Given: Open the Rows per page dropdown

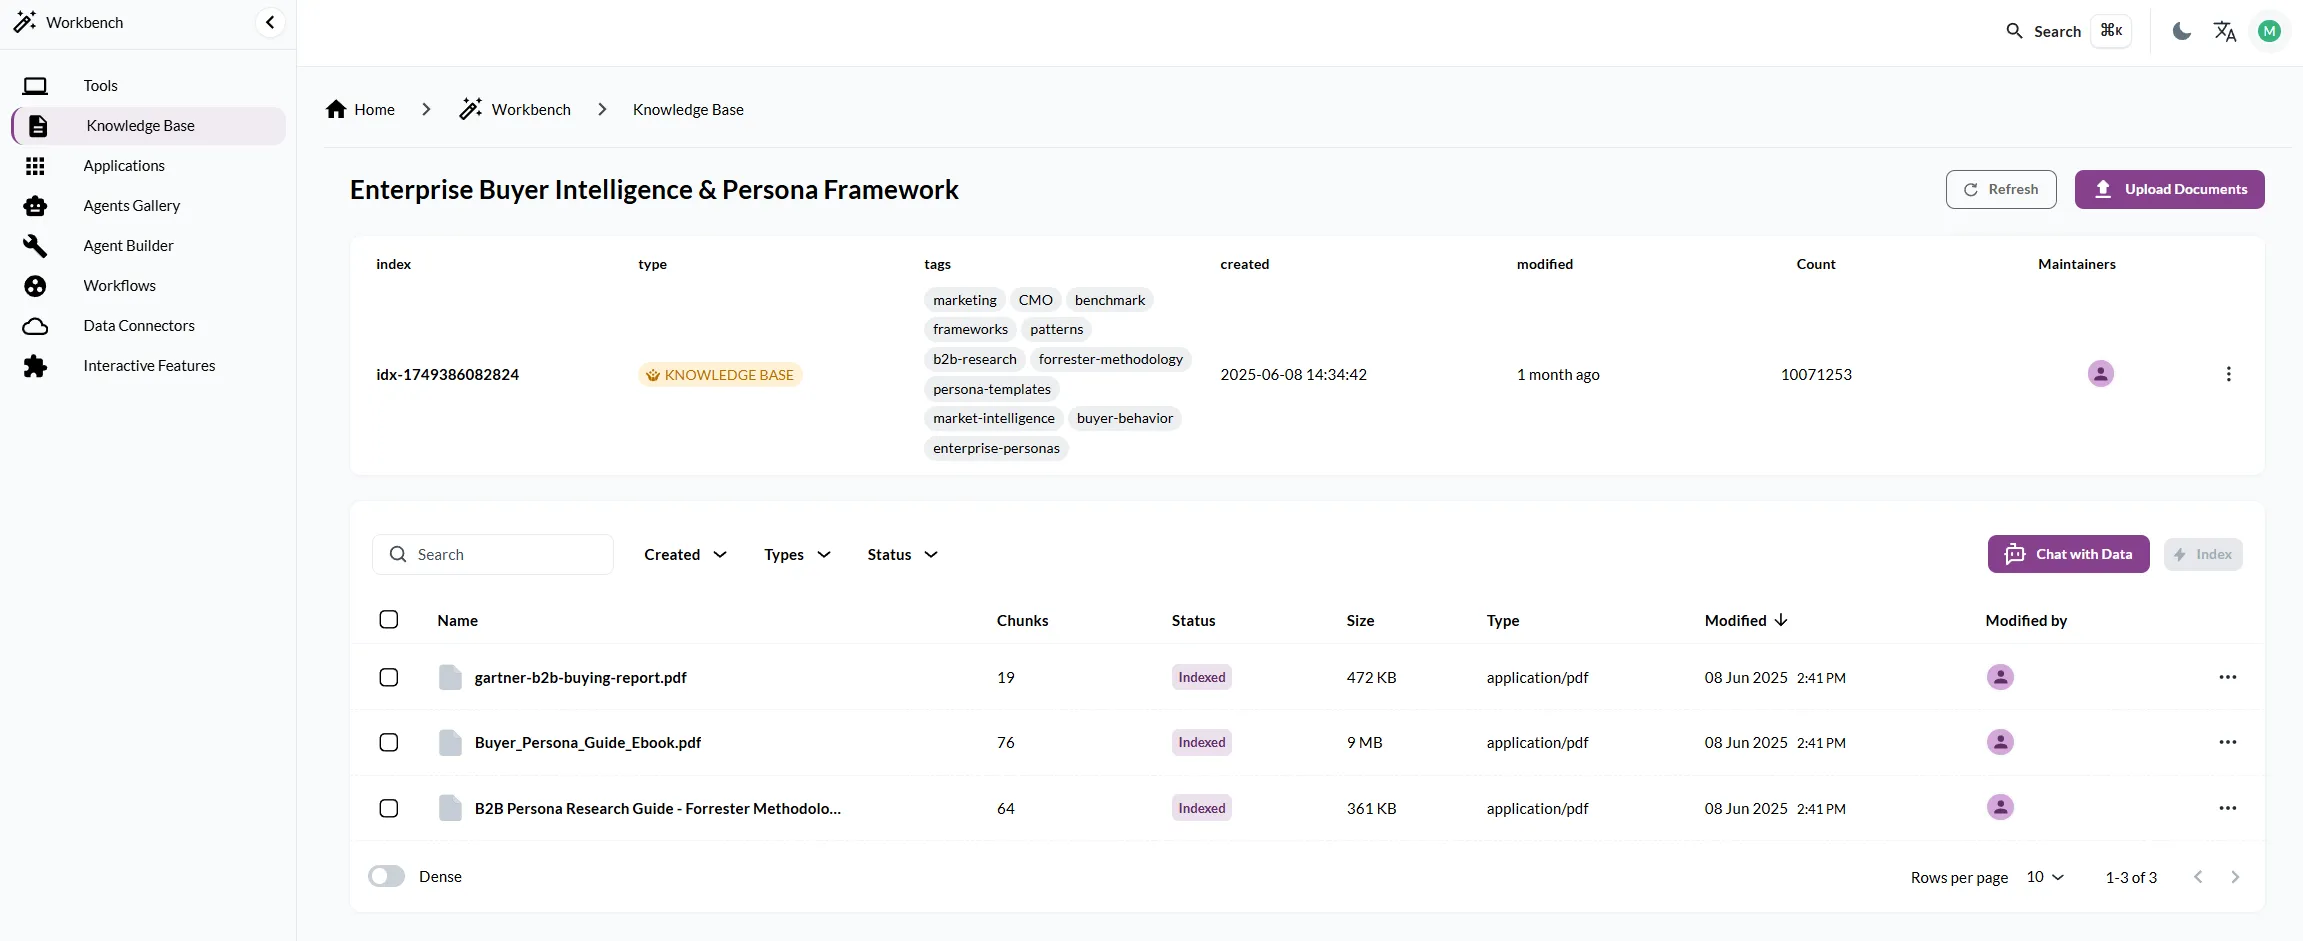Looking at the screenshot, I should tap(2045, 877).
